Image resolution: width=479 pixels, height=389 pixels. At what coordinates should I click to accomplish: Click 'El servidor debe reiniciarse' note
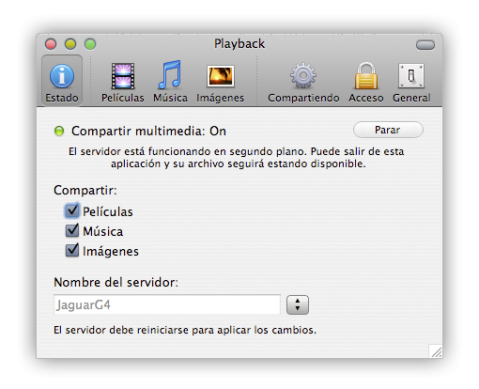(x=185, y=330)
